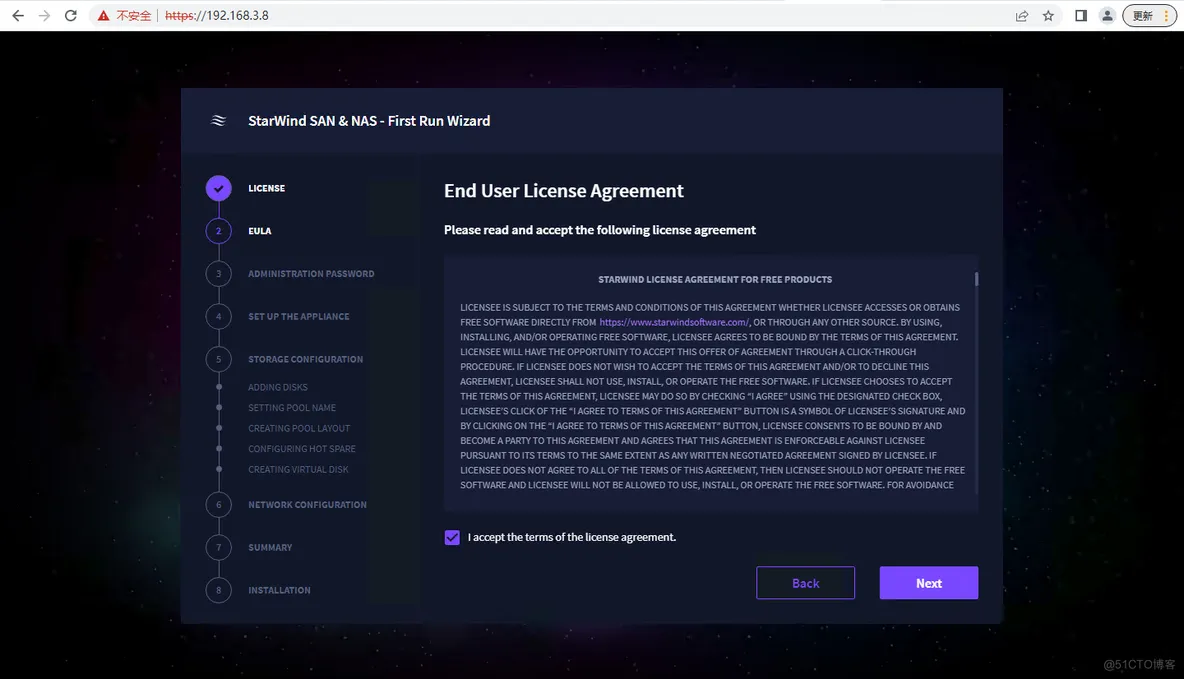Open the starwindsoftware.com link in agreement
This screenshot has height=679, width=1184.
[x=674, y=322]
